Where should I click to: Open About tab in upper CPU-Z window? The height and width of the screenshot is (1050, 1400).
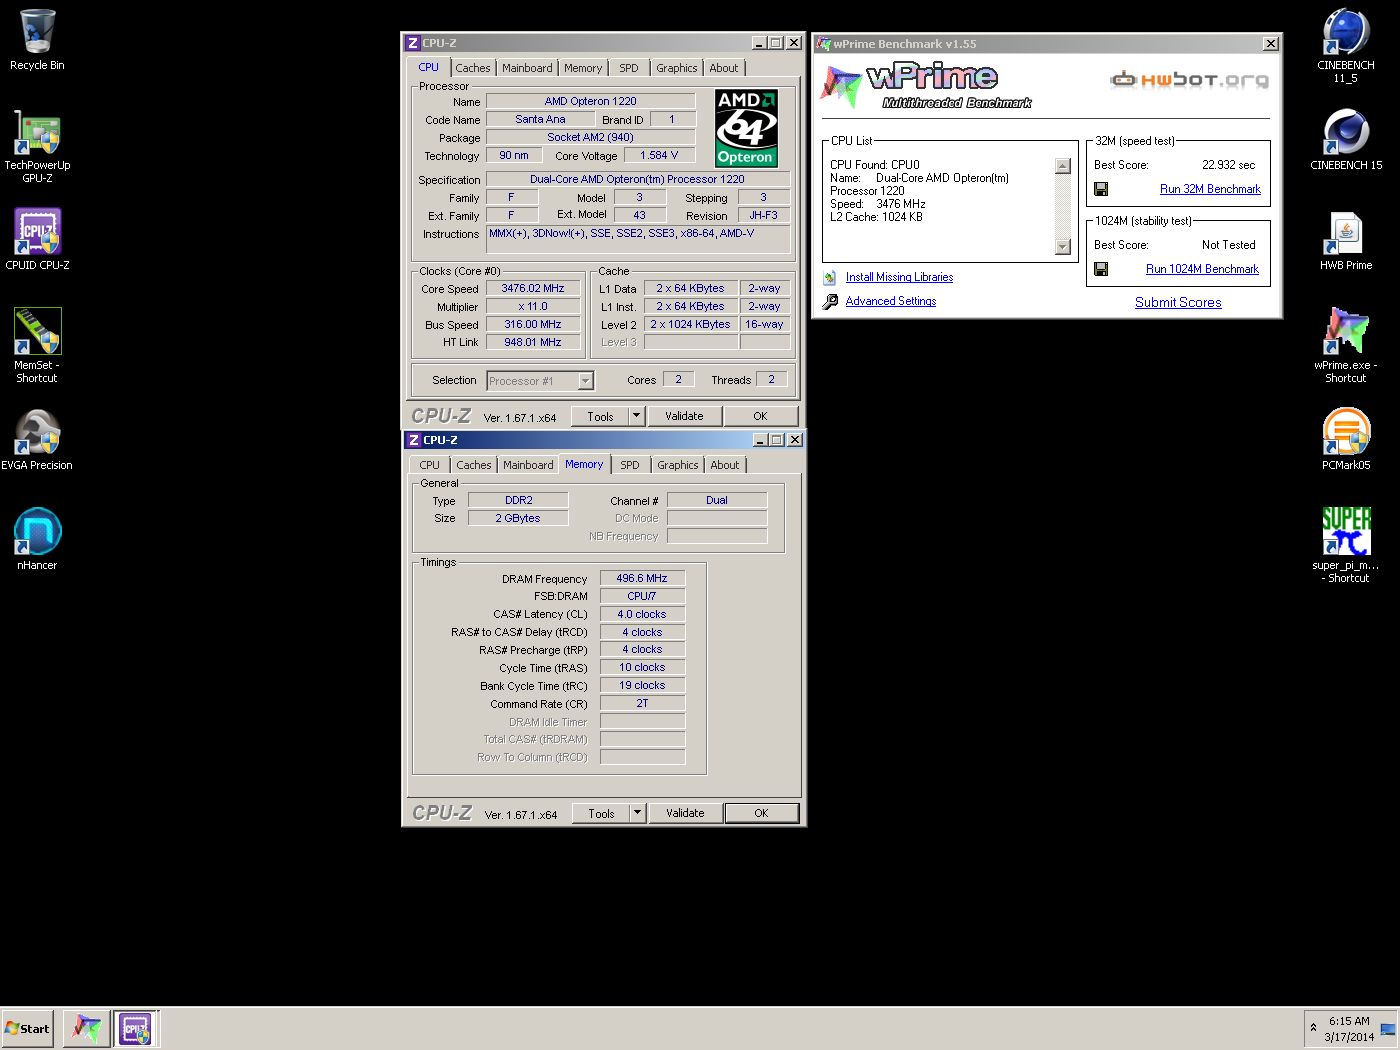tap(724, 68)
